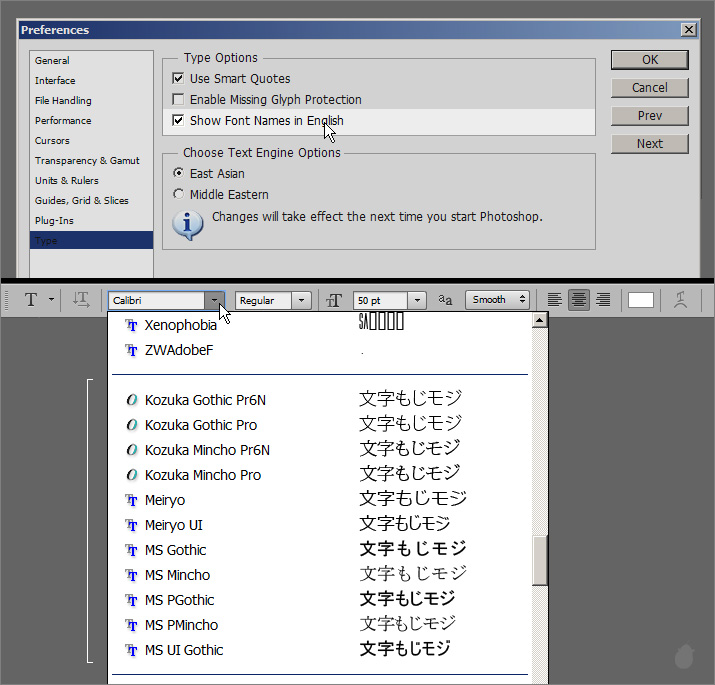
Task: Select the Type tool icon in options bar
Action: tap(31, 300)
